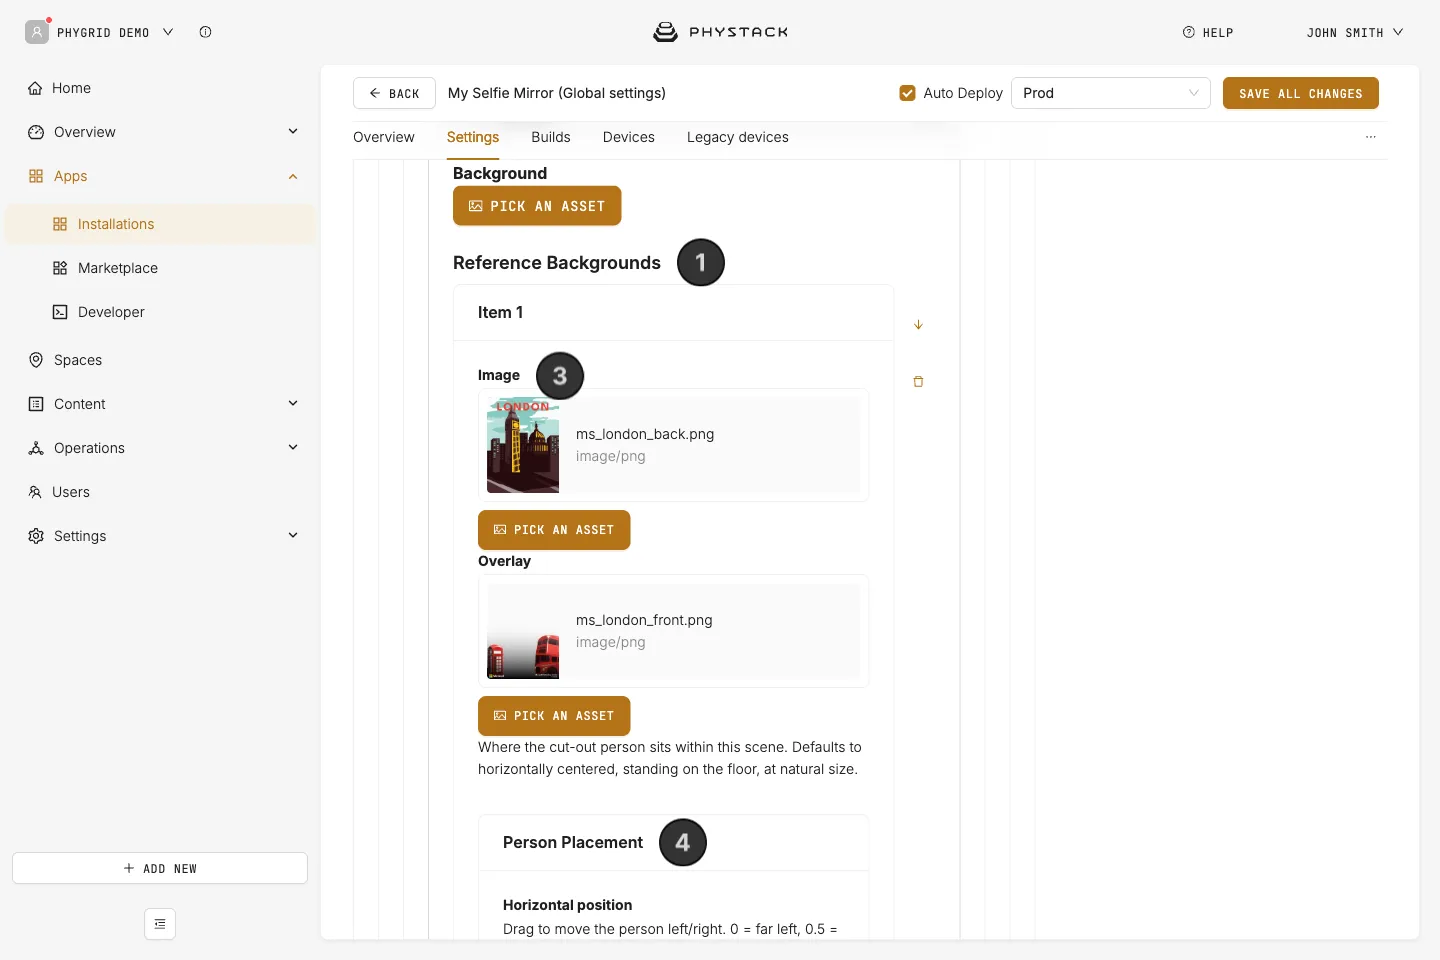Expand the Content sidebar section
The width and height of the screenshot is (1440, 960).
pos(293,403)
